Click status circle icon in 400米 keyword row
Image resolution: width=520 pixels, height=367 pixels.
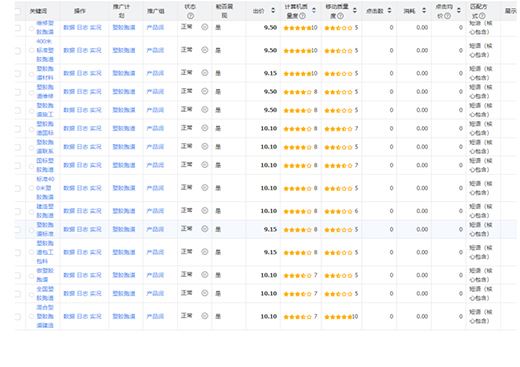point(205,50)
